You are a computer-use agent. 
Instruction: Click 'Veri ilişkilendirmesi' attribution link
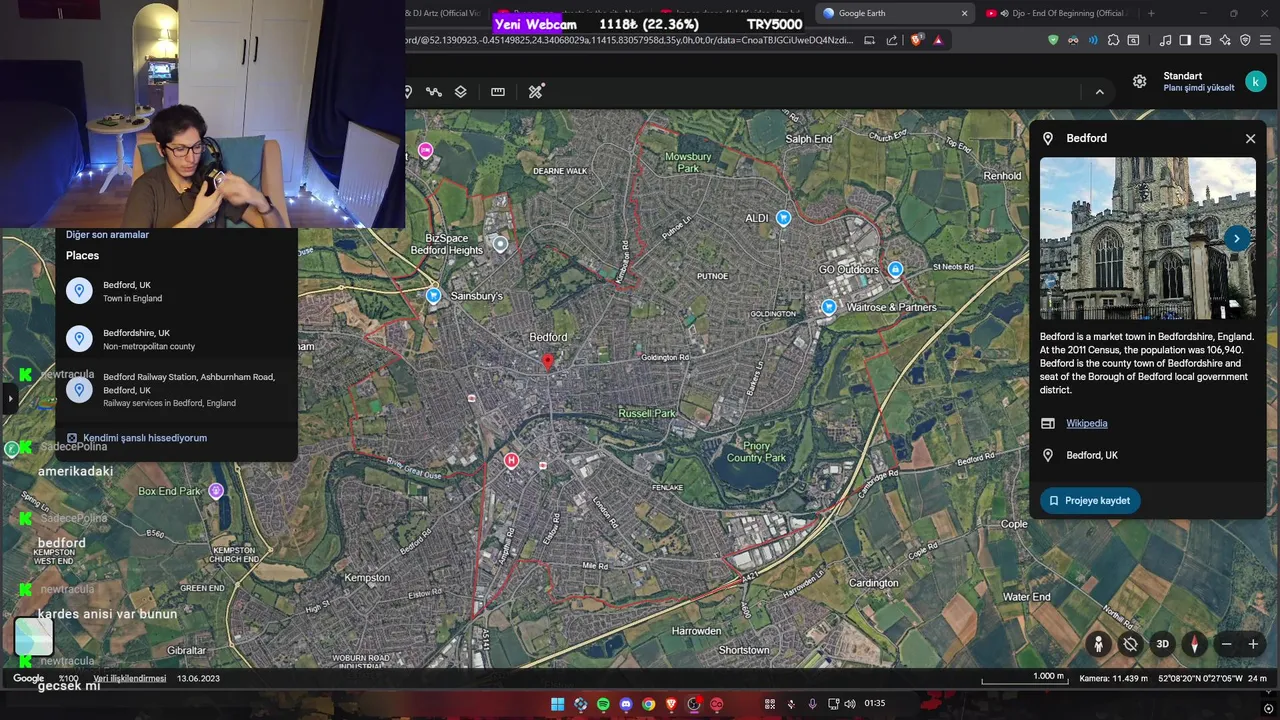click(130, 678)
